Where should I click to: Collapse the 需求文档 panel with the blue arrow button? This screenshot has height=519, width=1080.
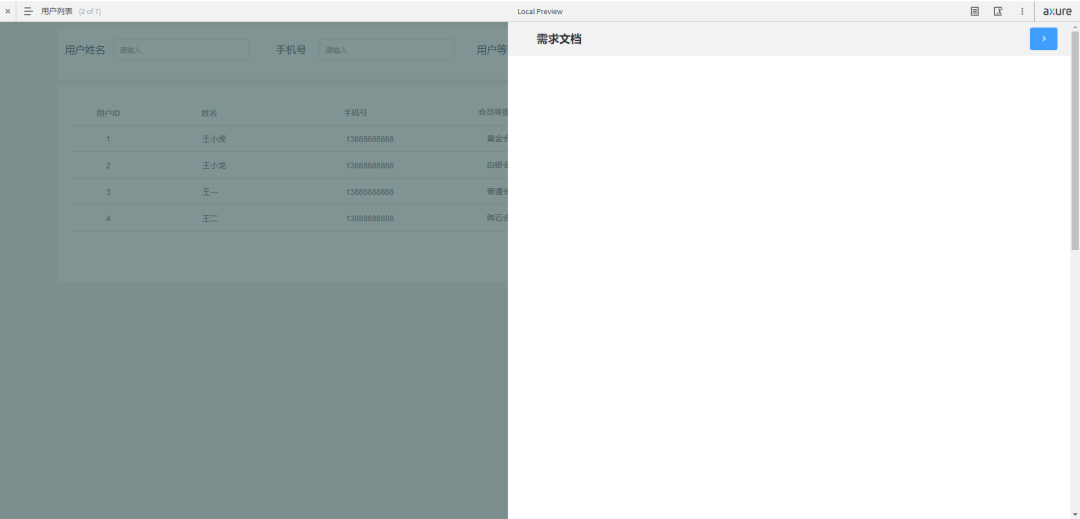1043,39
